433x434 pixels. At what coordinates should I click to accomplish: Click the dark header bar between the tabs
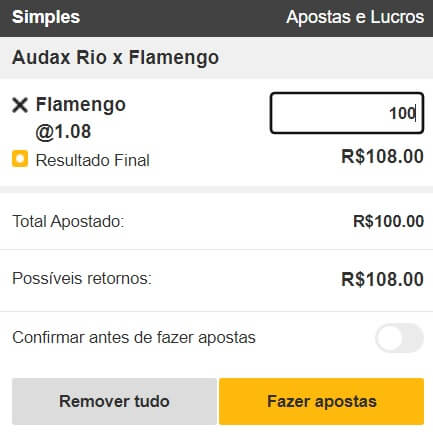point(183,17)
